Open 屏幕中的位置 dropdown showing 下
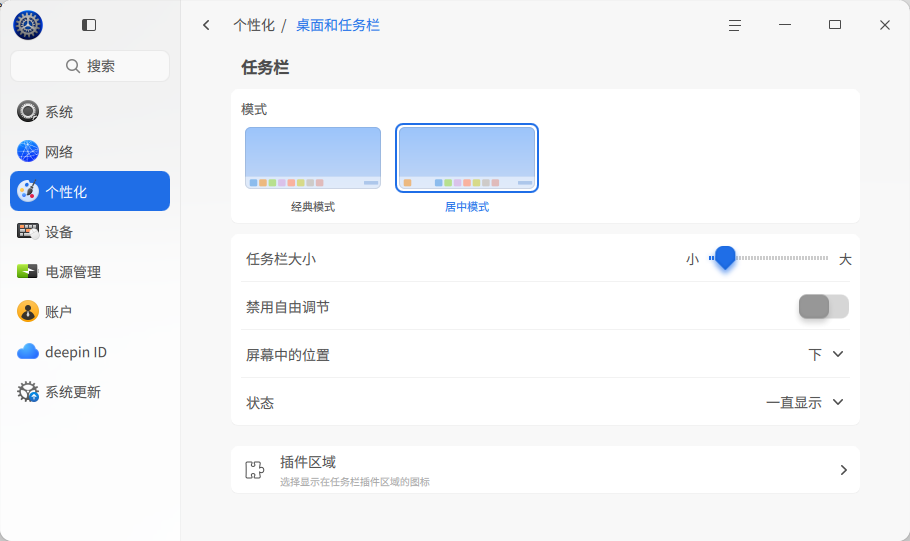The height and width of the screenshot is (541, 910). pos(825,354)
